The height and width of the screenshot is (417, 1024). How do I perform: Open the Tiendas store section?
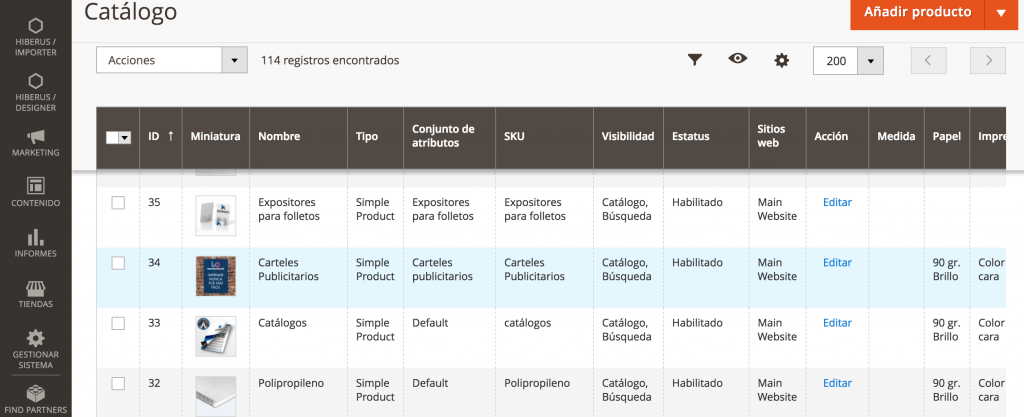point(36,294)
